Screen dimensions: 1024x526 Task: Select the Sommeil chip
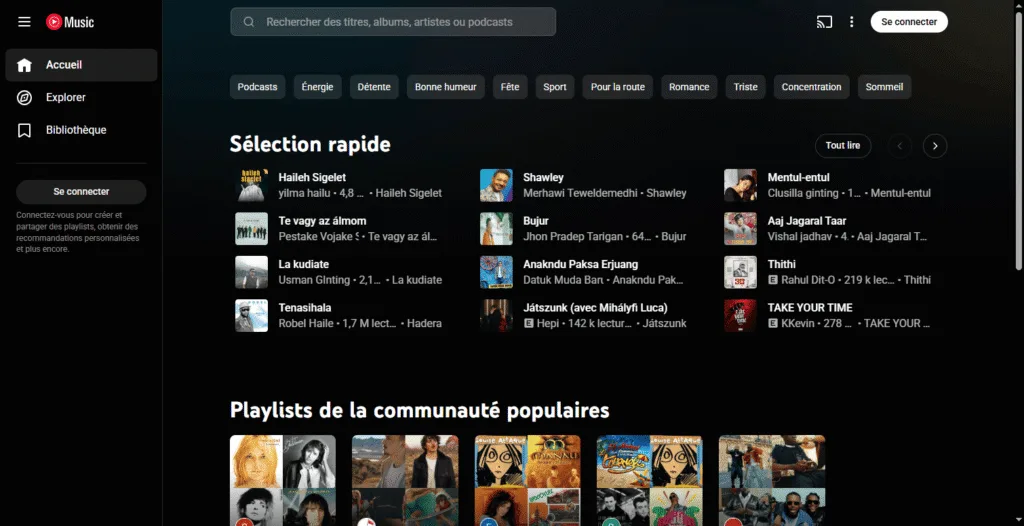coord(884,87)
